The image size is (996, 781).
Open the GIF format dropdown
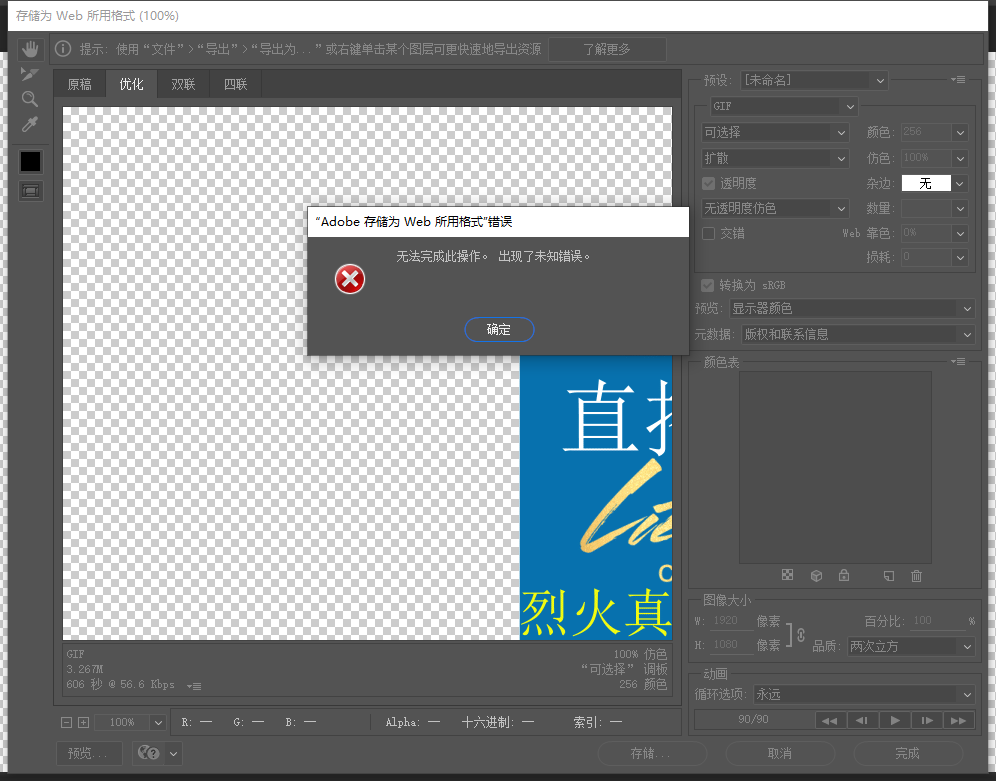[x=784, y=106]
